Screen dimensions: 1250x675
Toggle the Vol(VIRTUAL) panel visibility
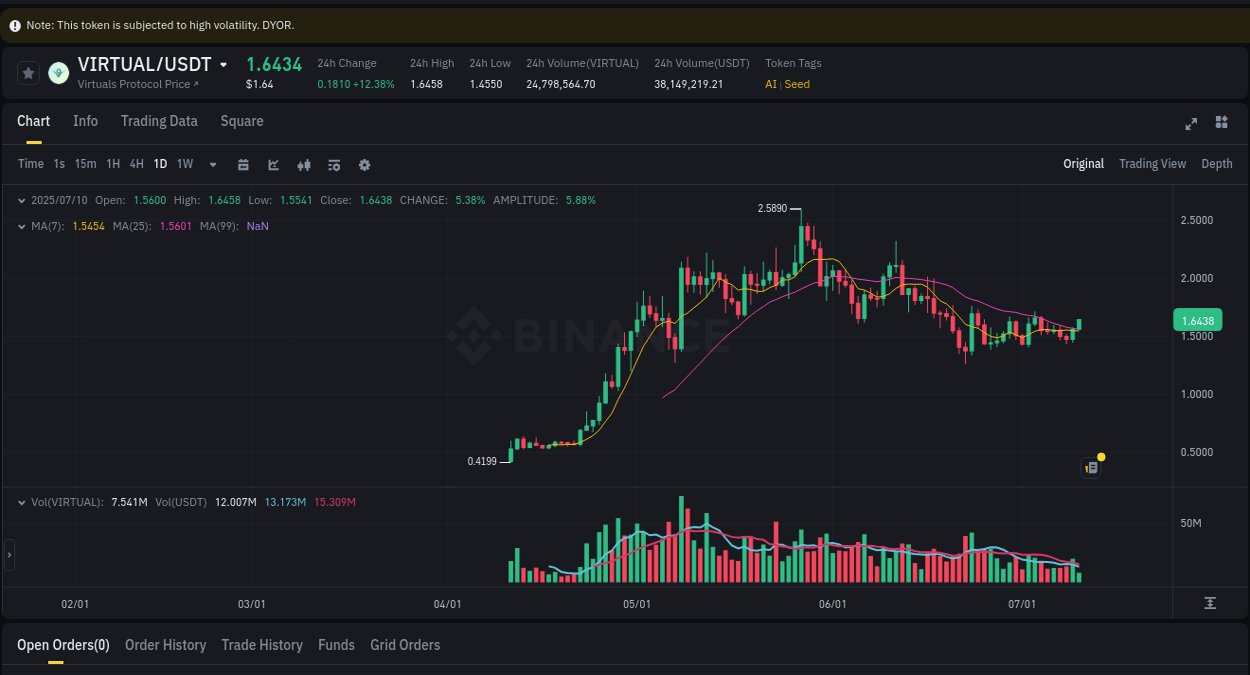tap(20, 501)
